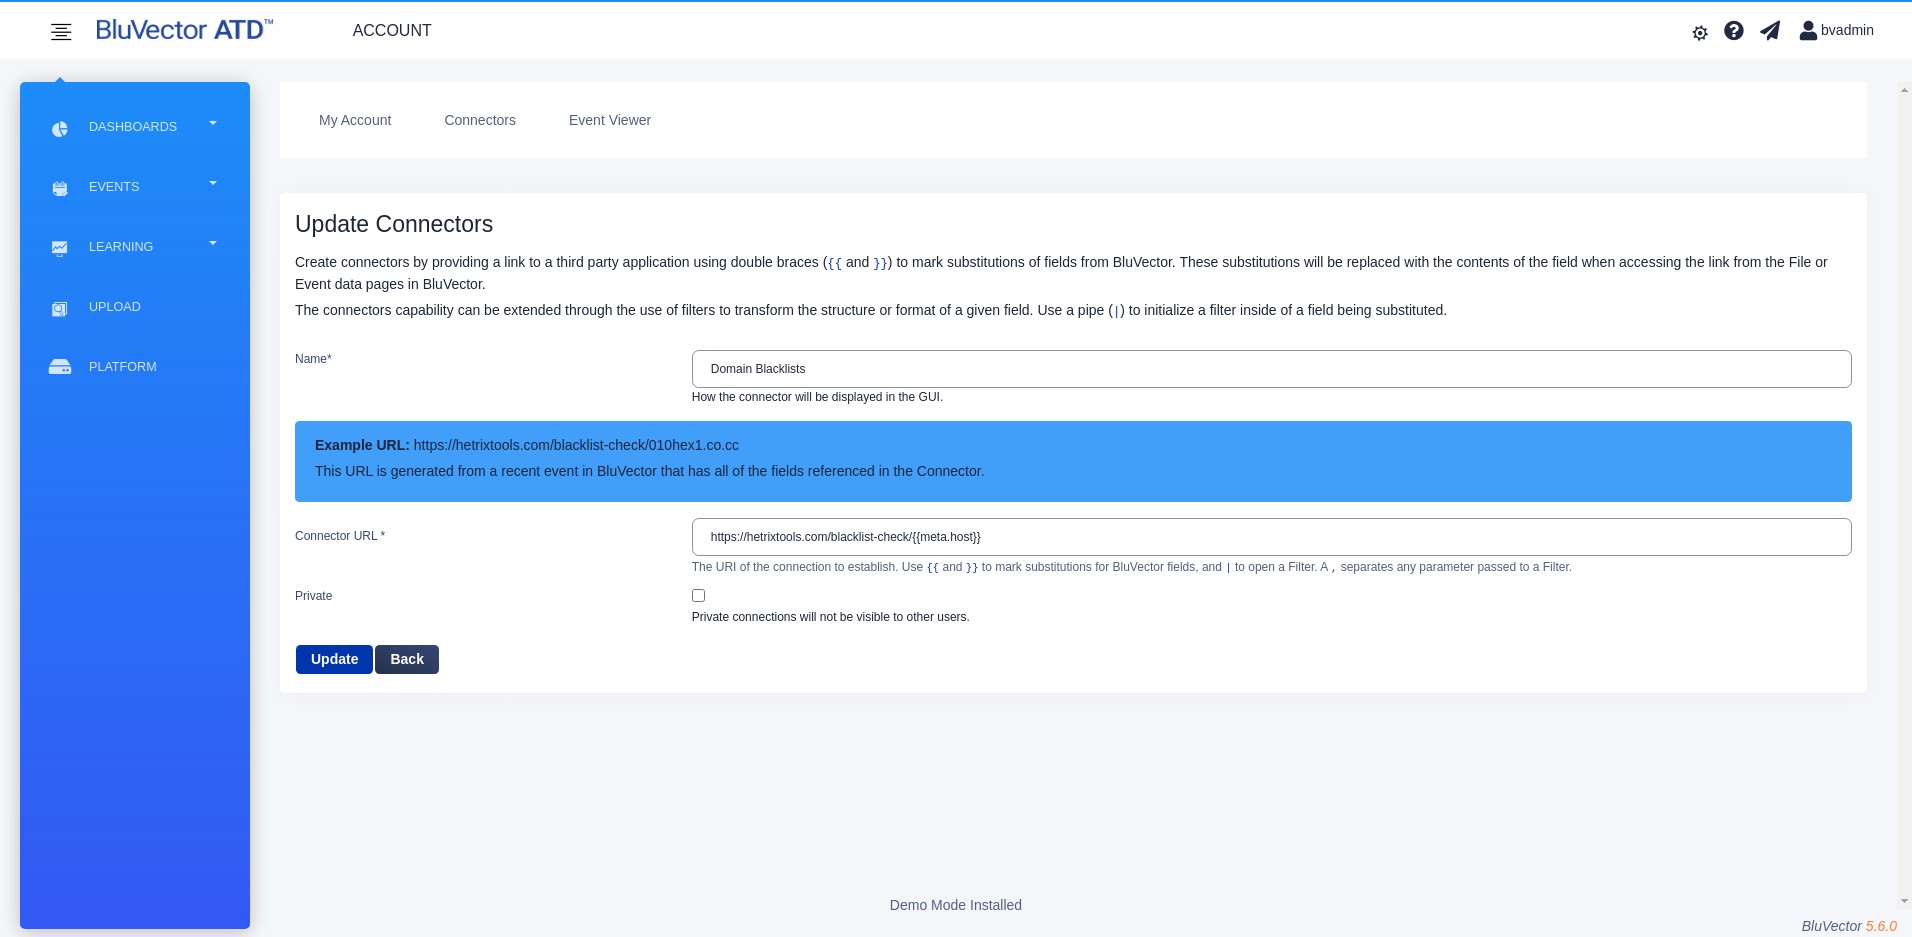Click the page scrollbar down arrow

coord(1904,901)
